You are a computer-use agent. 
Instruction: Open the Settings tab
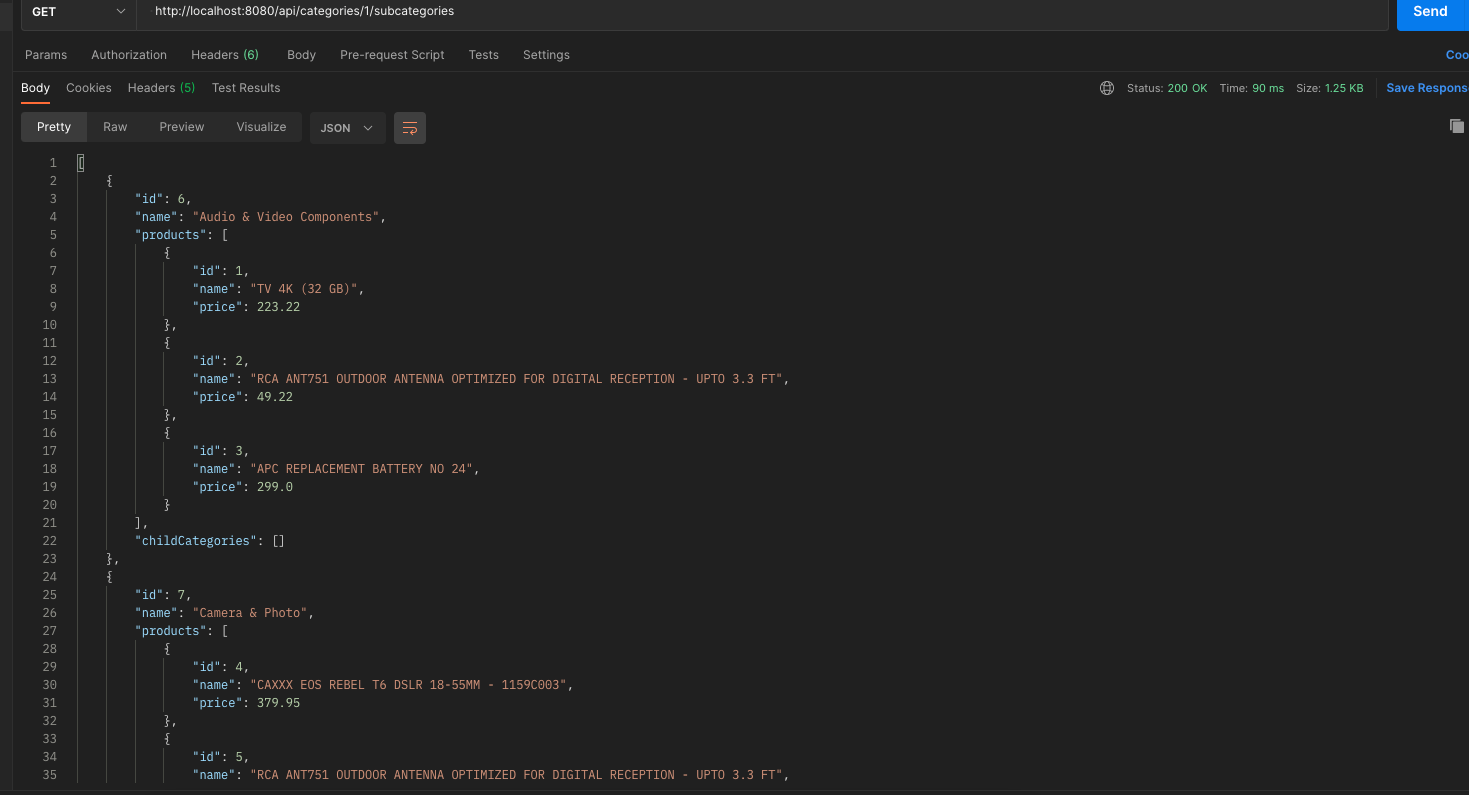pos(546,55)
